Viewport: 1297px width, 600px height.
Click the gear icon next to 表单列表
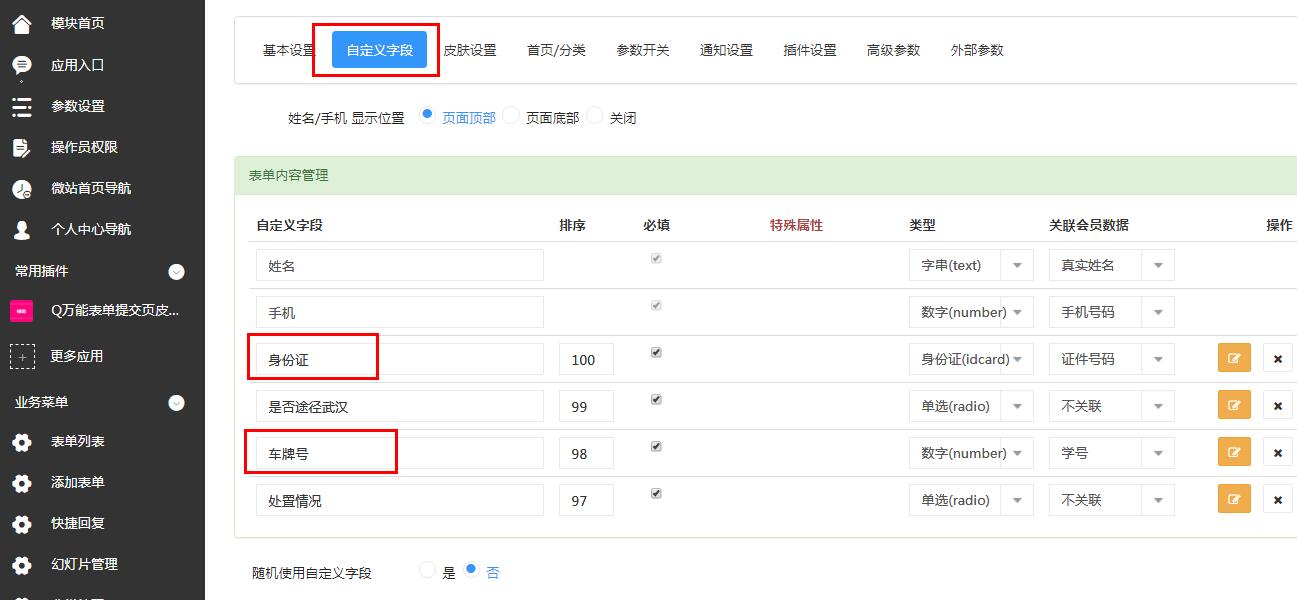coord(21,442)
